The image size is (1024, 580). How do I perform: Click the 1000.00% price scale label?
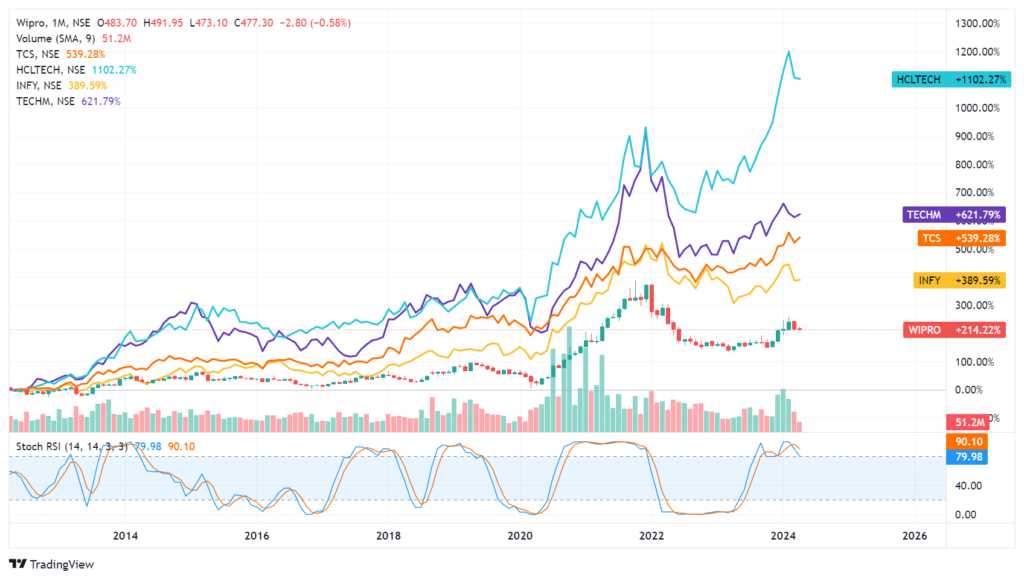977,108
